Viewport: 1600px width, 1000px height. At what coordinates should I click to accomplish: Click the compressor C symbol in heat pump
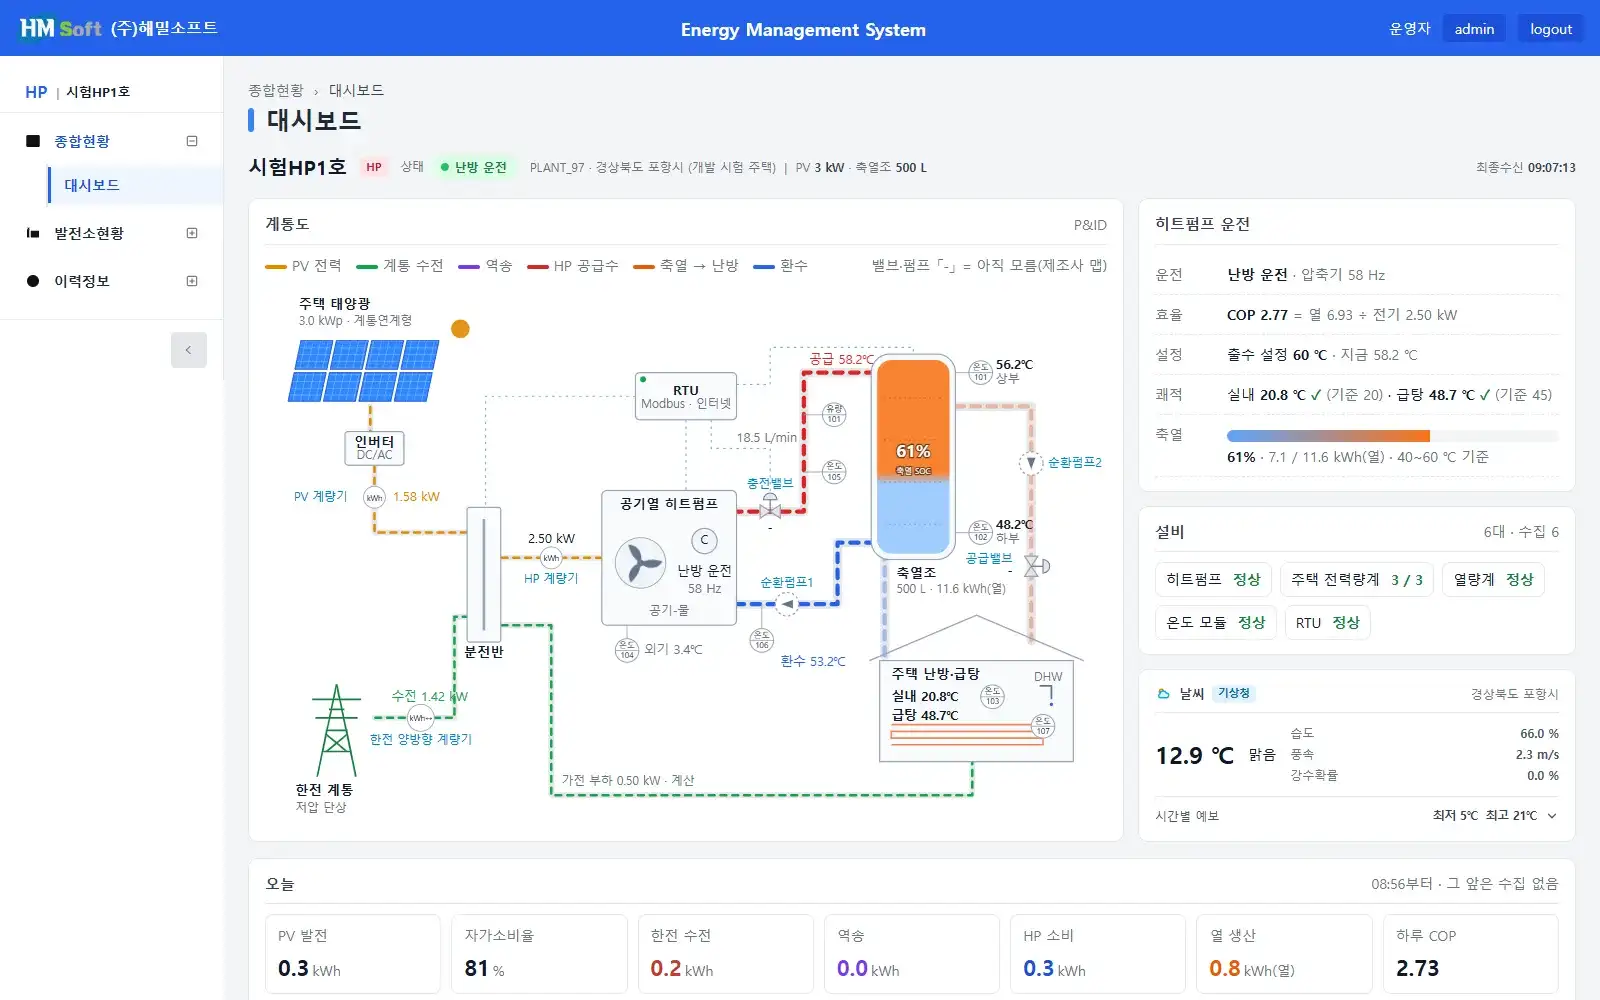click(x=704, y=540)
